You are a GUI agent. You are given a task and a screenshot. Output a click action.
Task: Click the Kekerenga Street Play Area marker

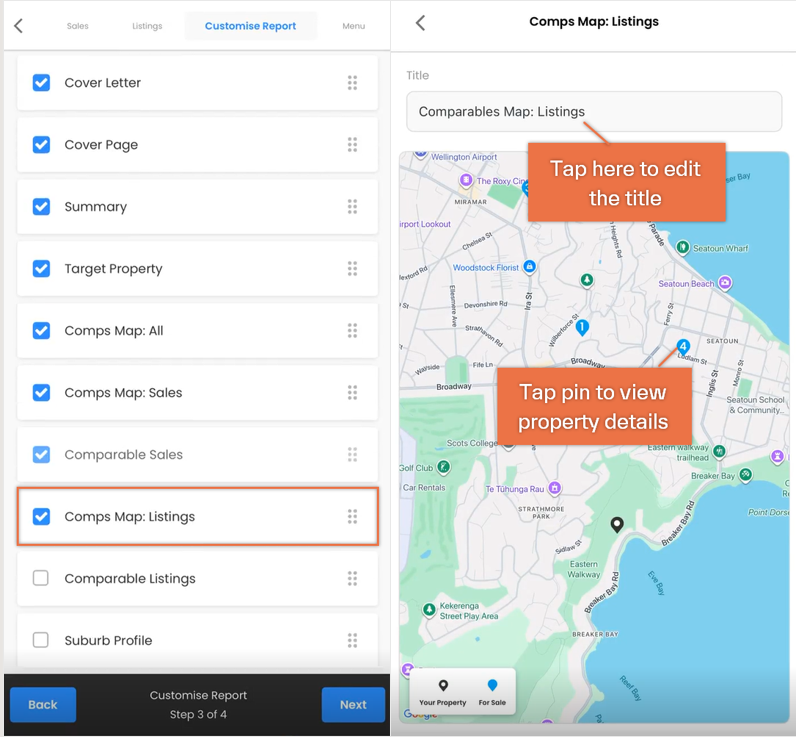[x=429, y=609]
